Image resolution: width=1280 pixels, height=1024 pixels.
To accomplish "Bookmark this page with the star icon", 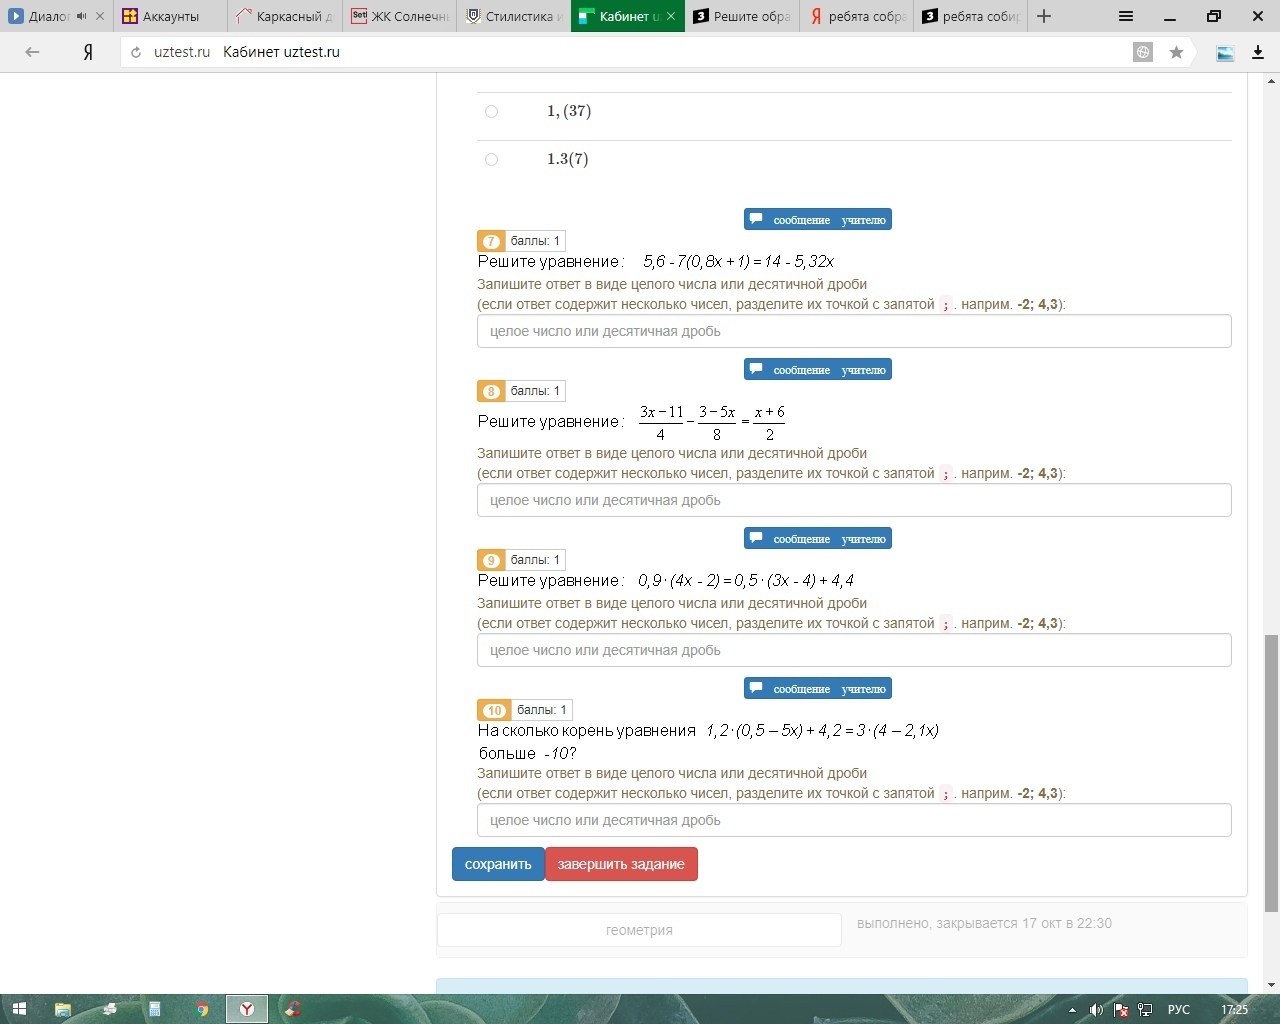I will pyautogui.click(x=1176, y=52).
